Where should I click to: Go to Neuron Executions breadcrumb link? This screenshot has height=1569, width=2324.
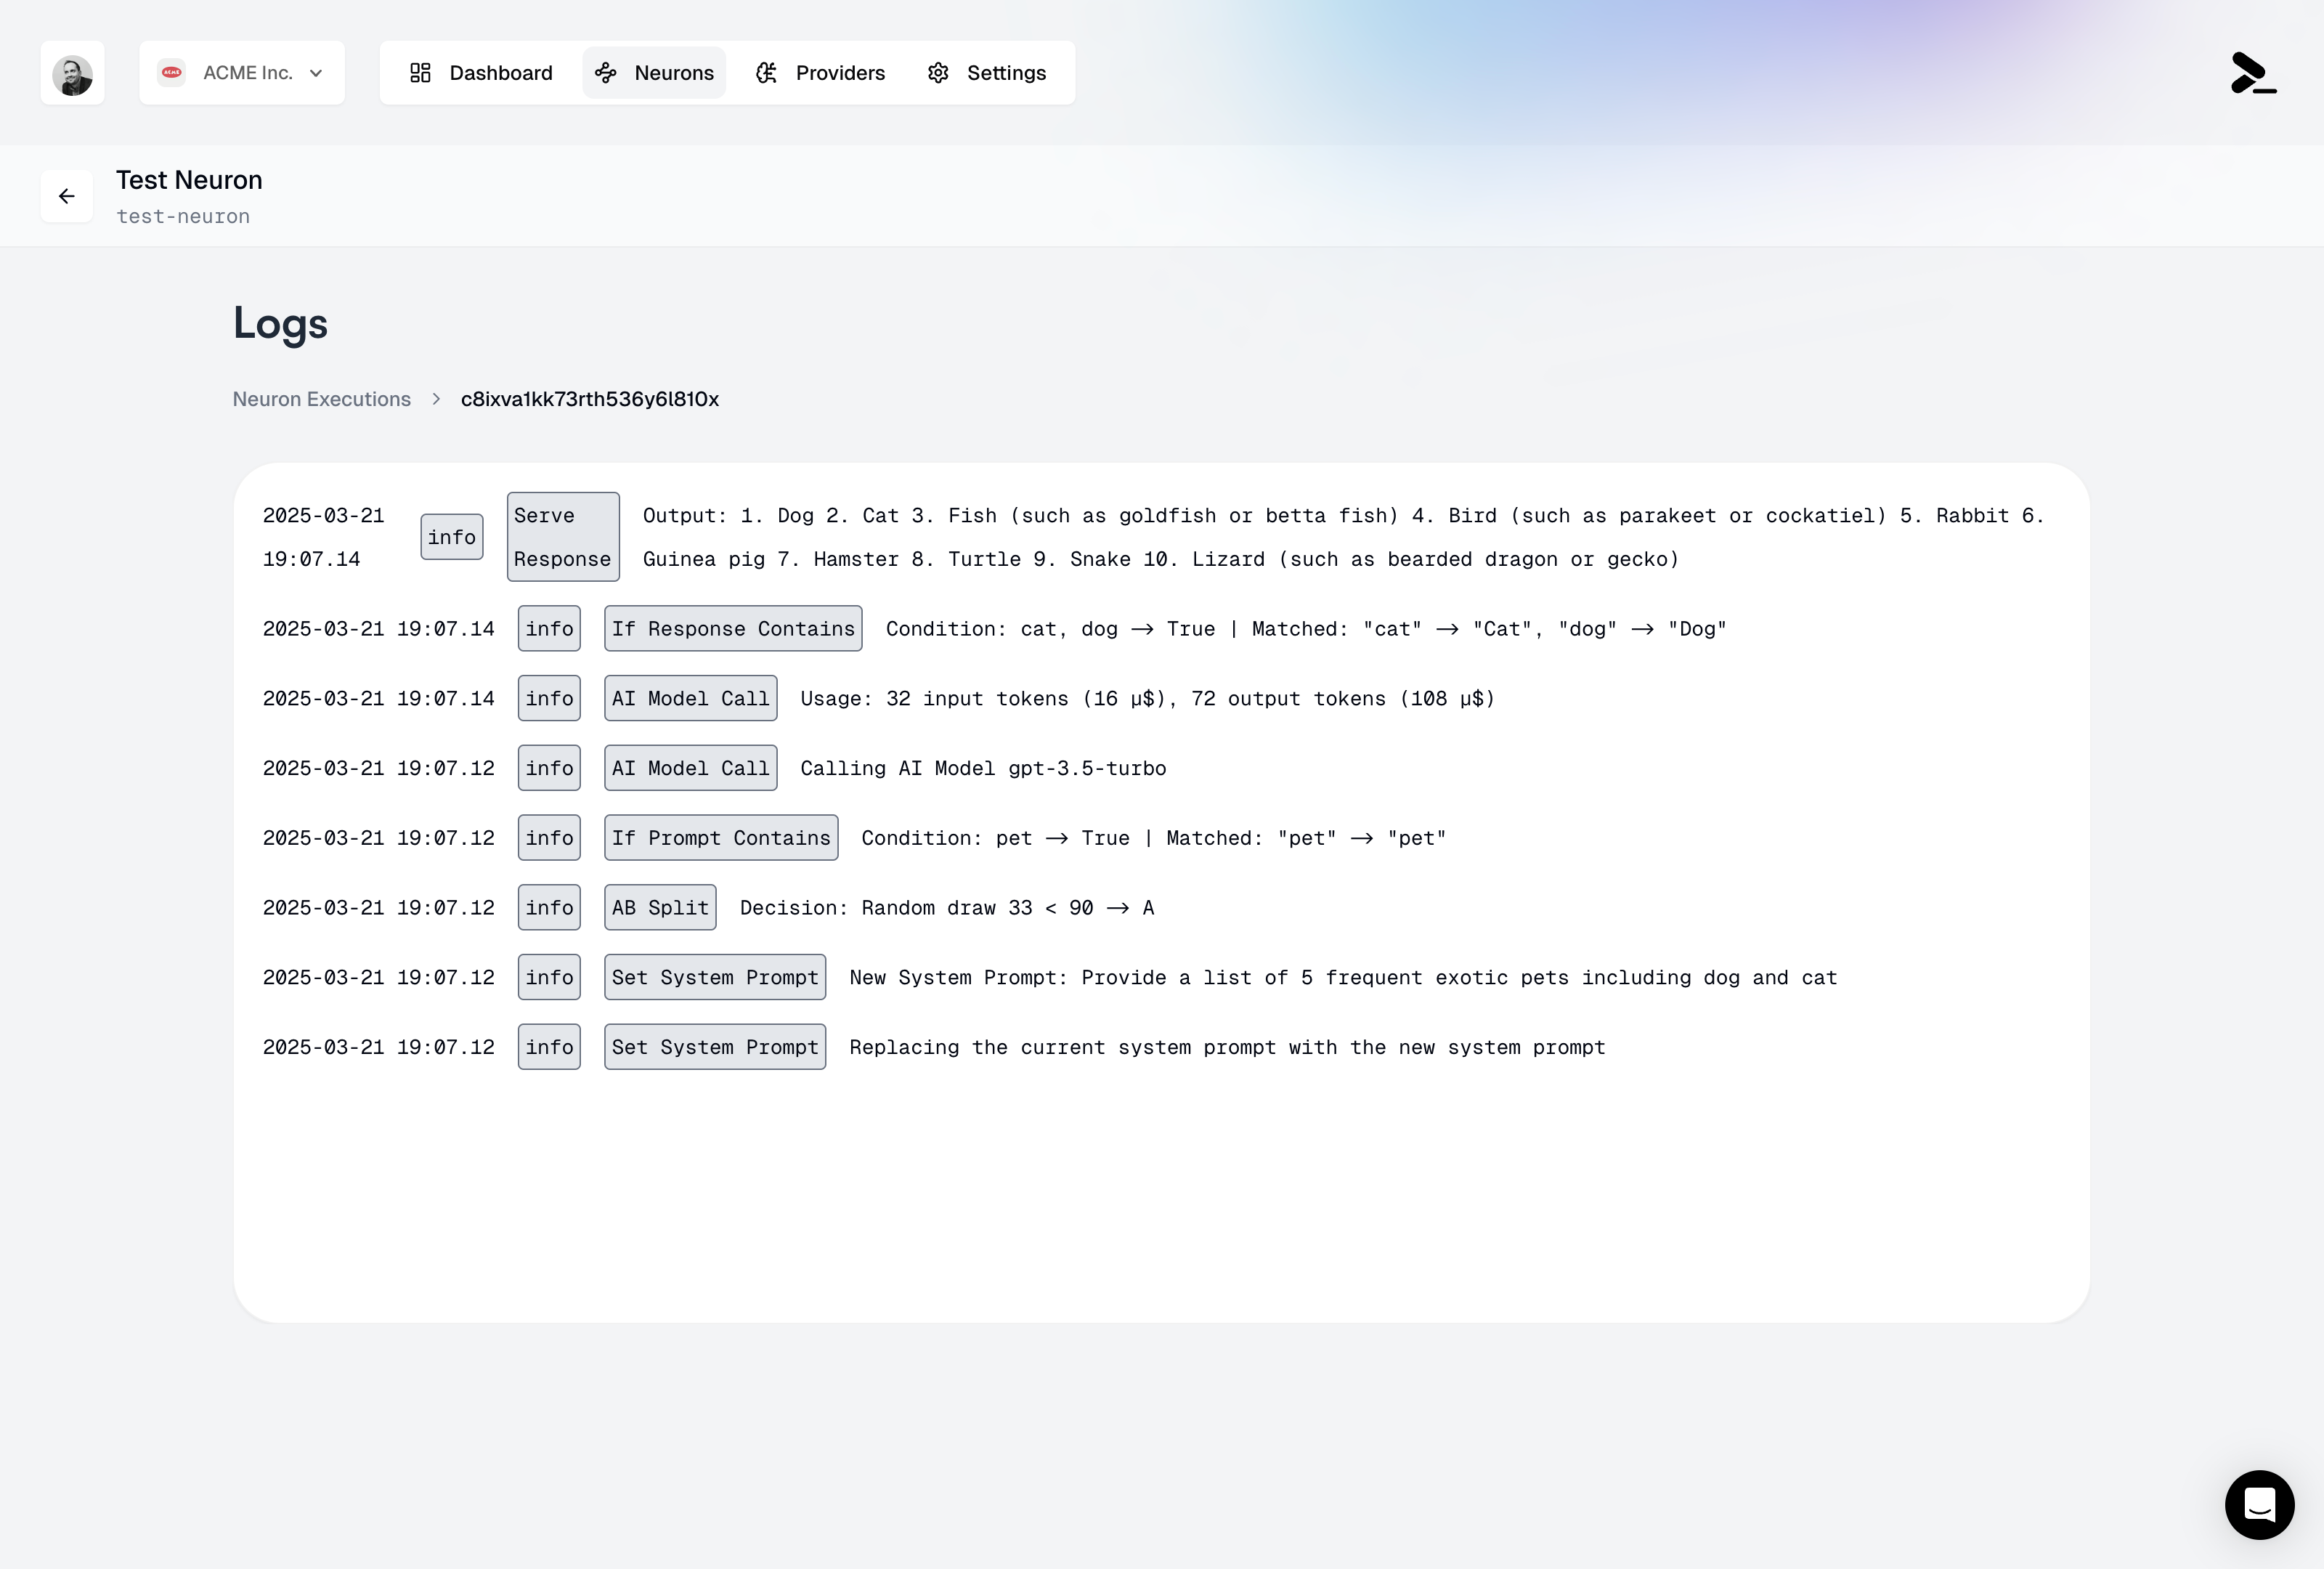tap(322, 399)
